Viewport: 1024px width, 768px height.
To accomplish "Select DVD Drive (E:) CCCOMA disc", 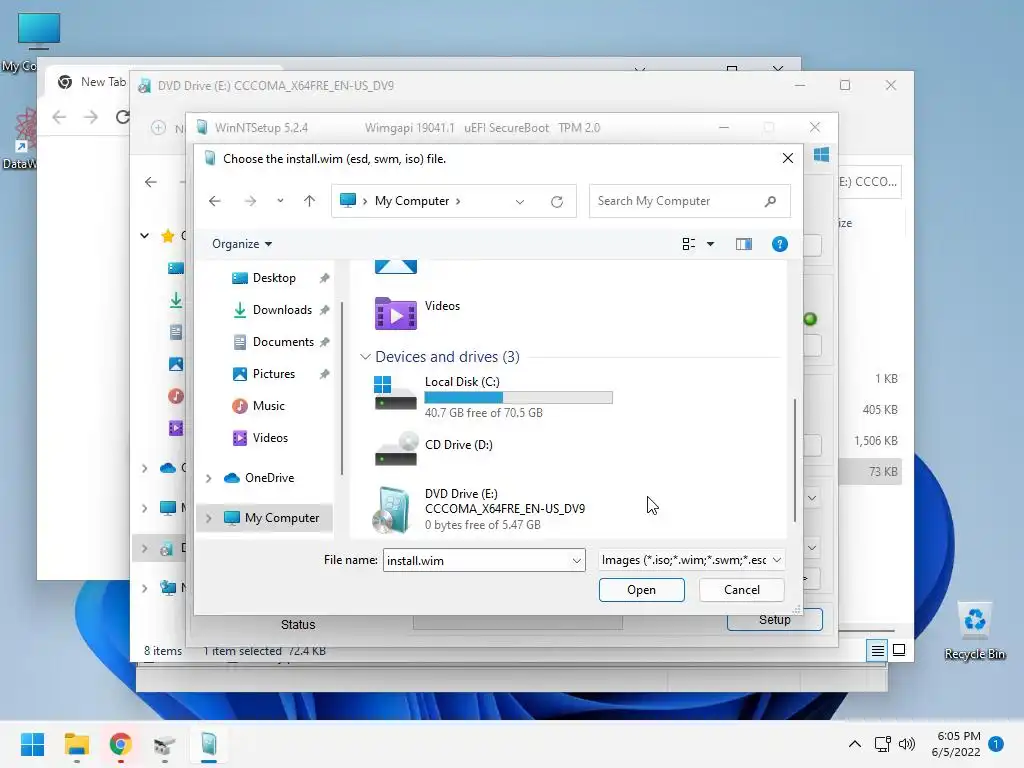I will (480, 509).
